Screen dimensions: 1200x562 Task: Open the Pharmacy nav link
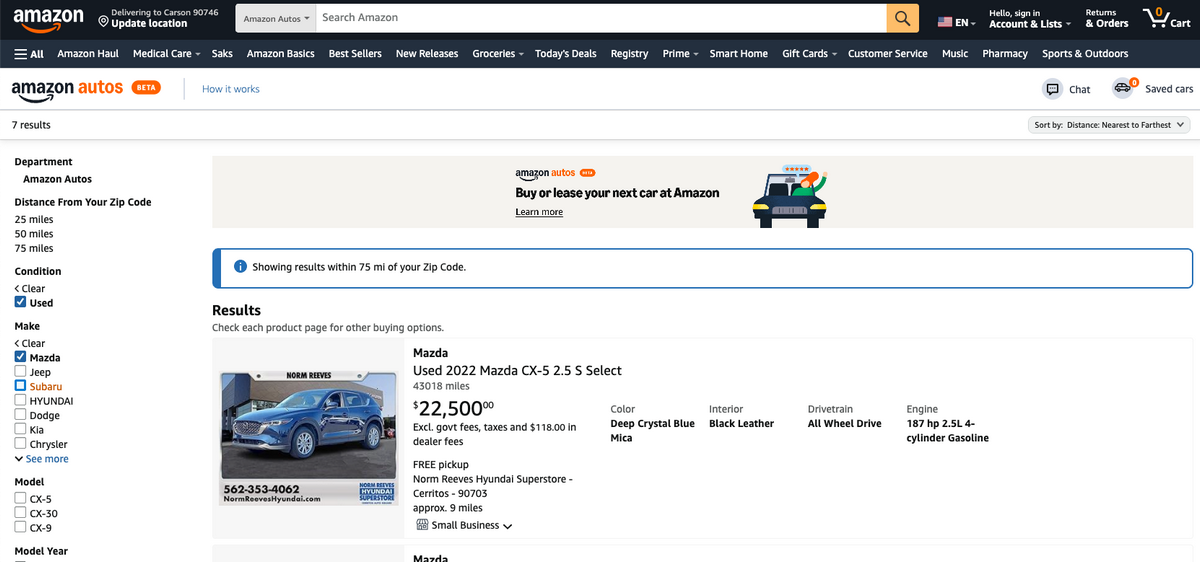[1005, 54]
